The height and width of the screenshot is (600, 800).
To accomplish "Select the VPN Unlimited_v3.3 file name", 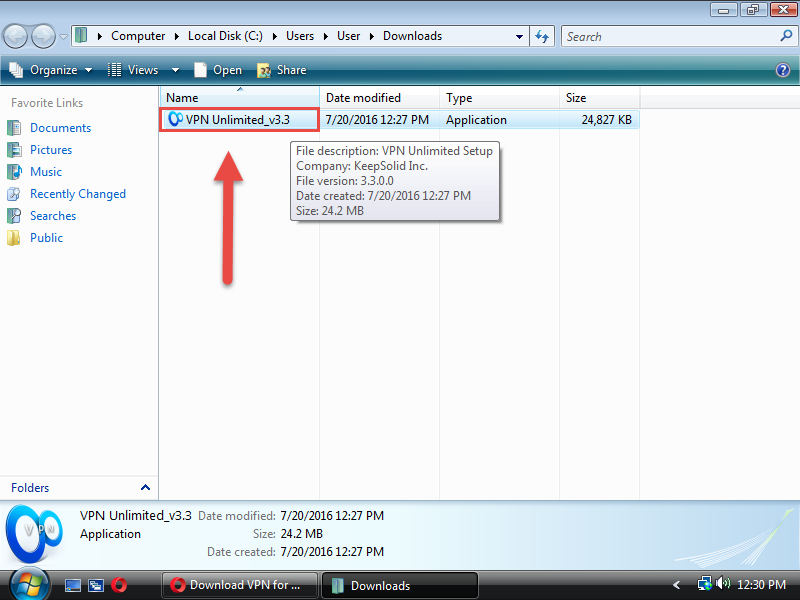I will (x=238, y=120).
